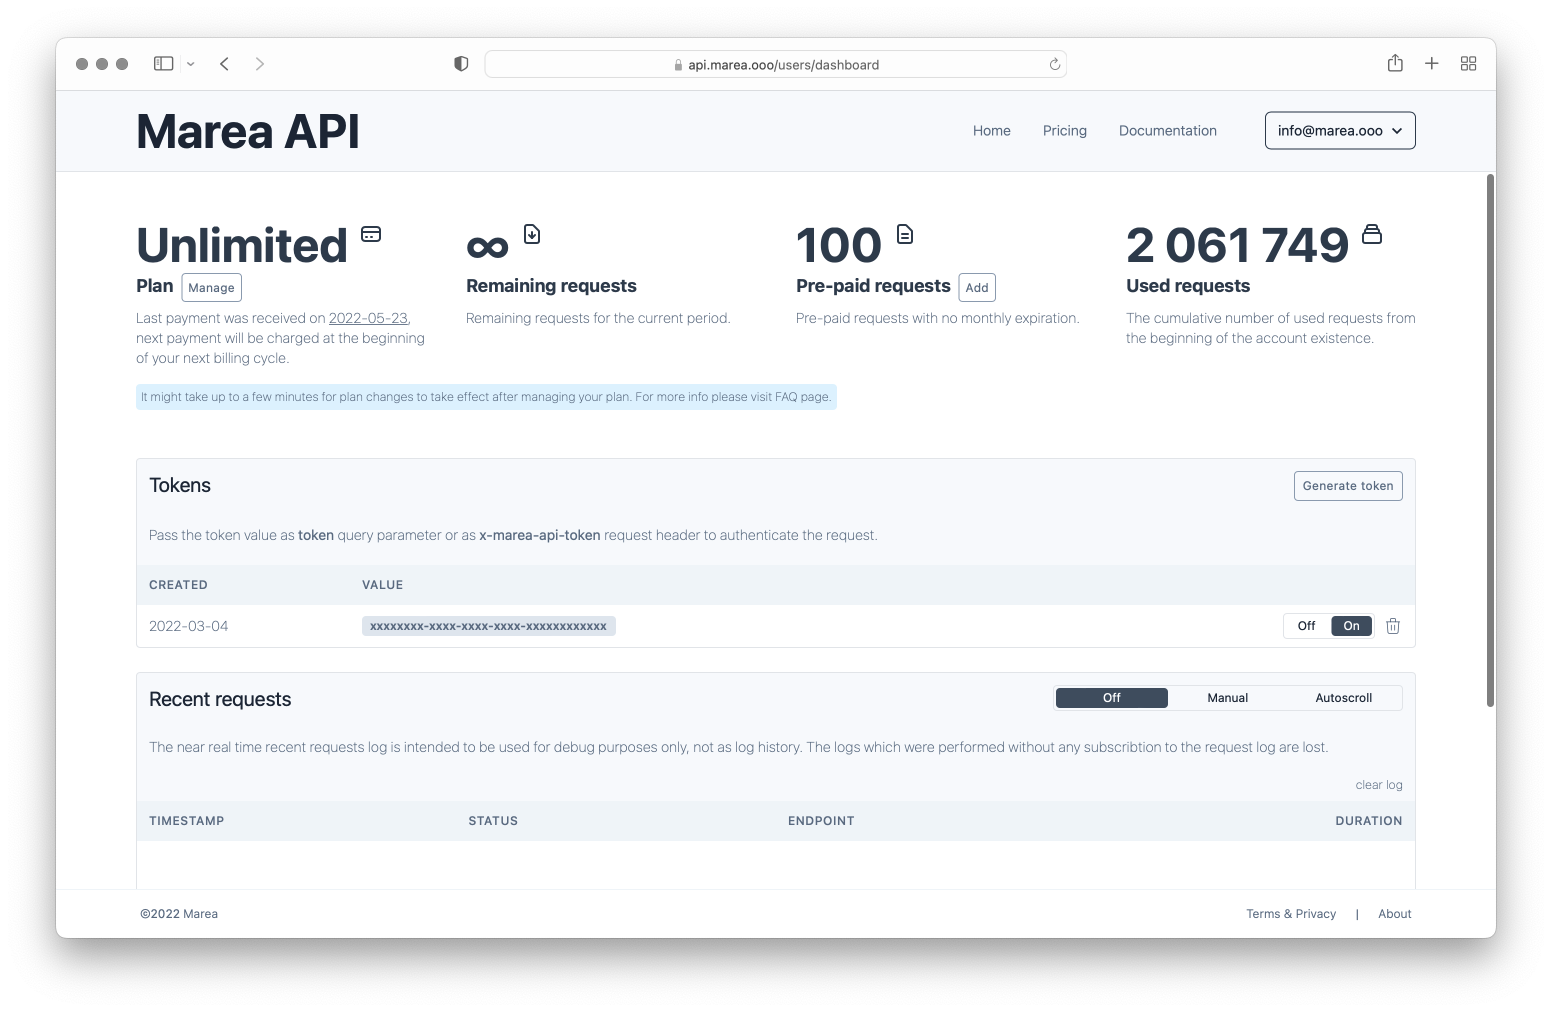The width and height of the screenshot is (1552, 1012).
Task: Open the privacy shield icon
Action: pyautogui.click(x=461, y=64)
